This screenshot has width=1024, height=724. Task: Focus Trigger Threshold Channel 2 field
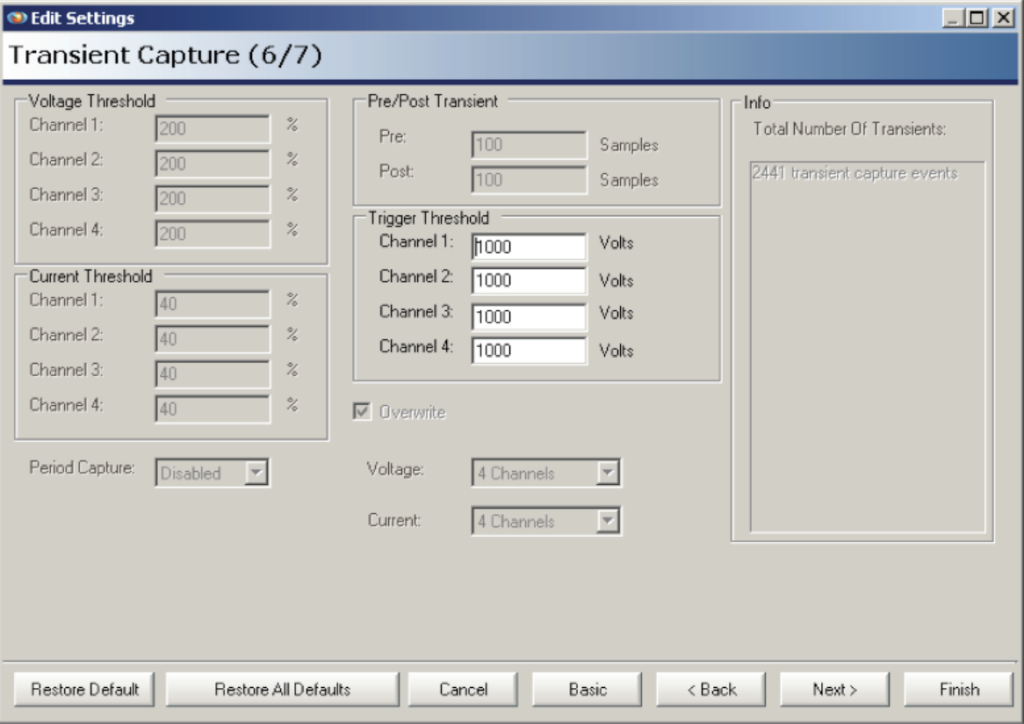529,281
